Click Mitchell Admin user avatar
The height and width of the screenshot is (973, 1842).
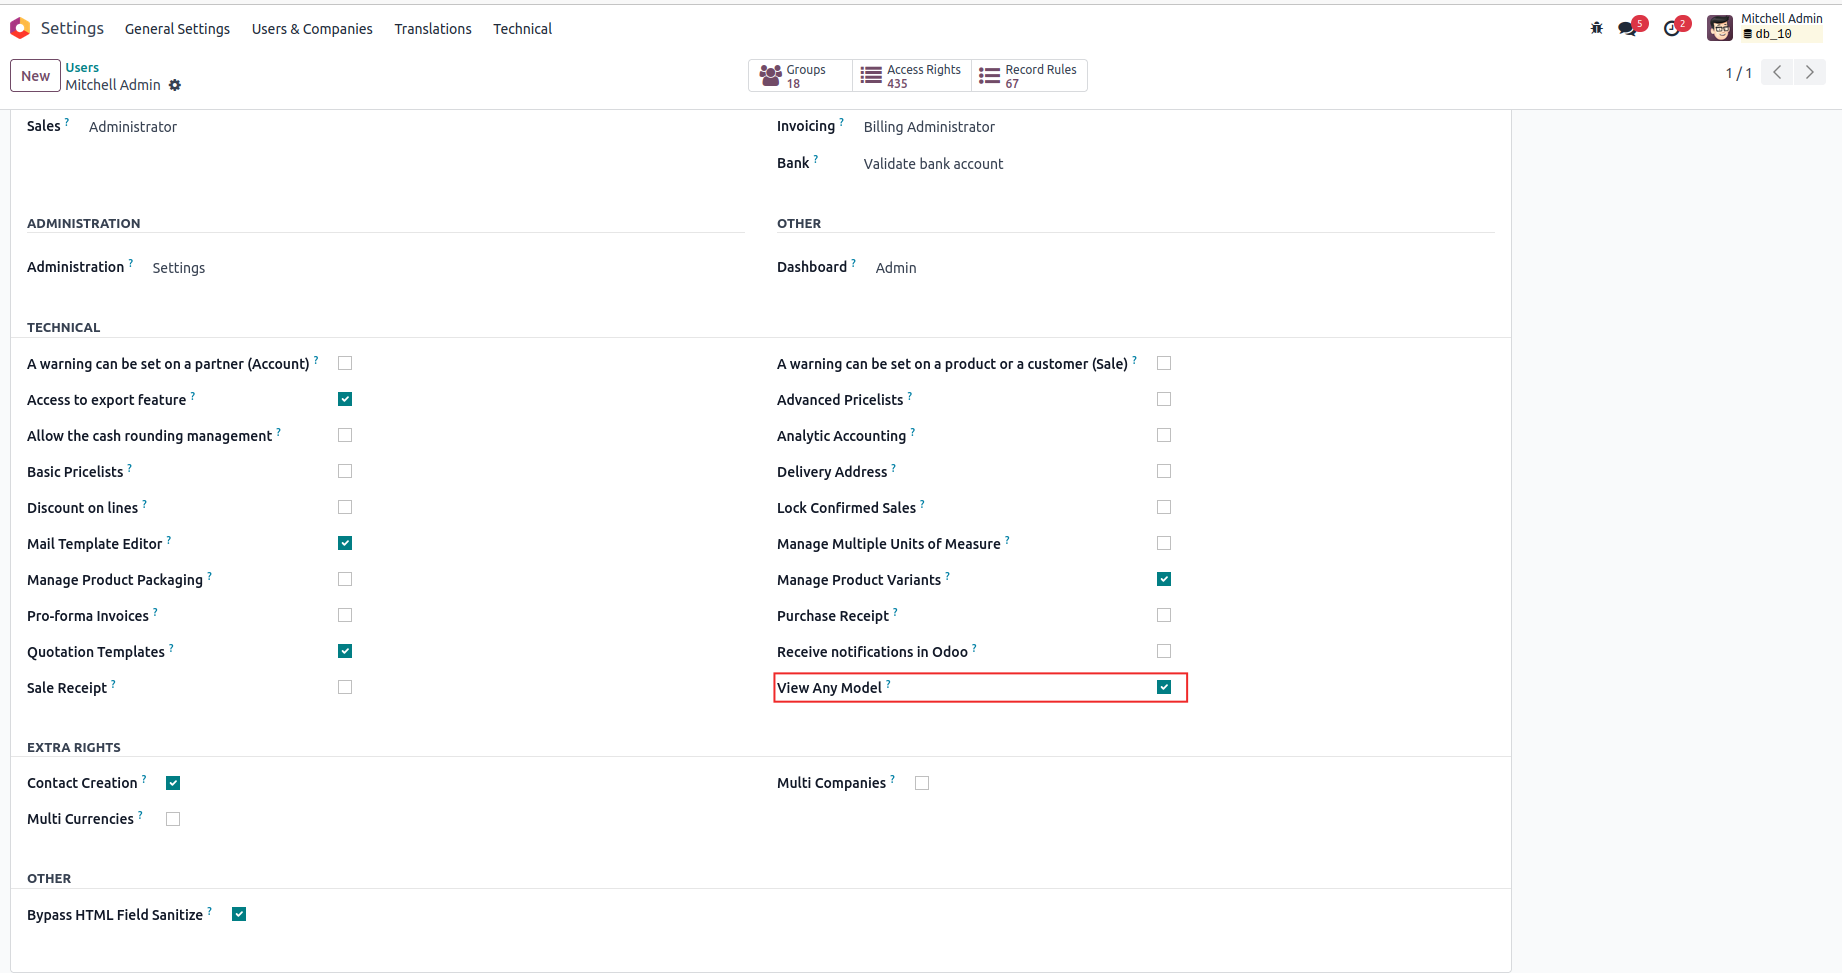pos(1720,28)
